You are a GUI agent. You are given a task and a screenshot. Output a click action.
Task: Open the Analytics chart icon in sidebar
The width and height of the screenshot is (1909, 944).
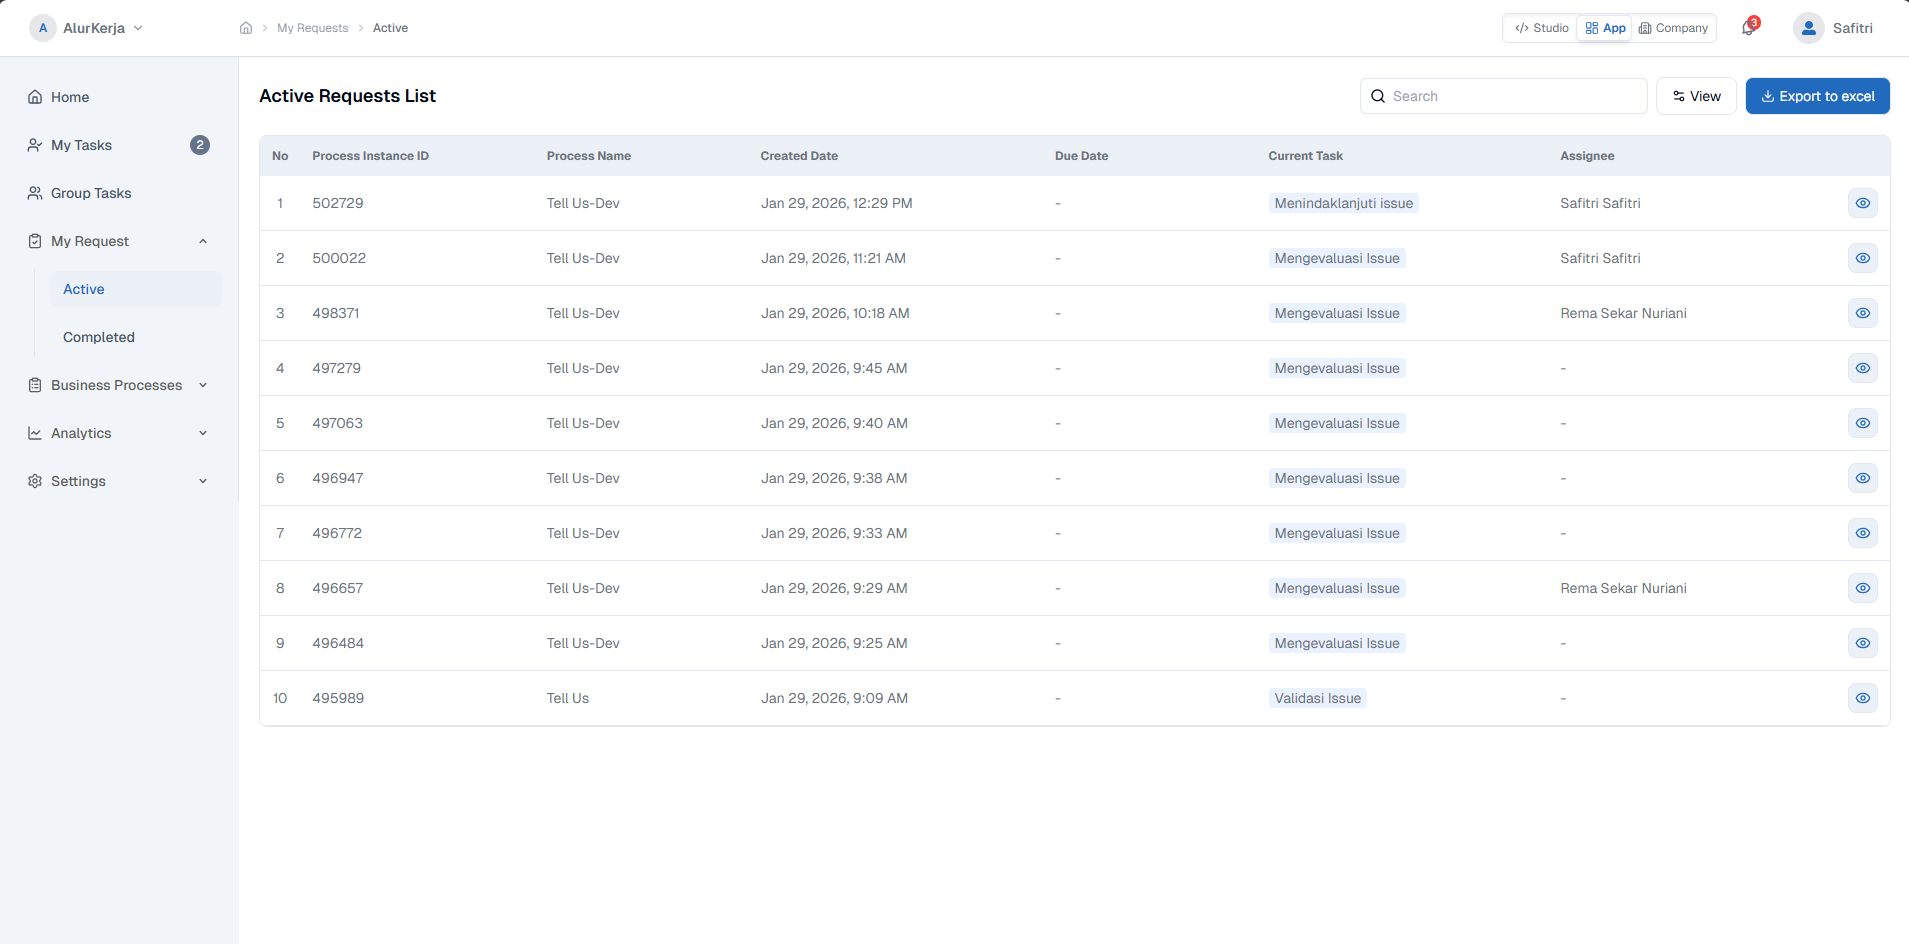[35, 433]
